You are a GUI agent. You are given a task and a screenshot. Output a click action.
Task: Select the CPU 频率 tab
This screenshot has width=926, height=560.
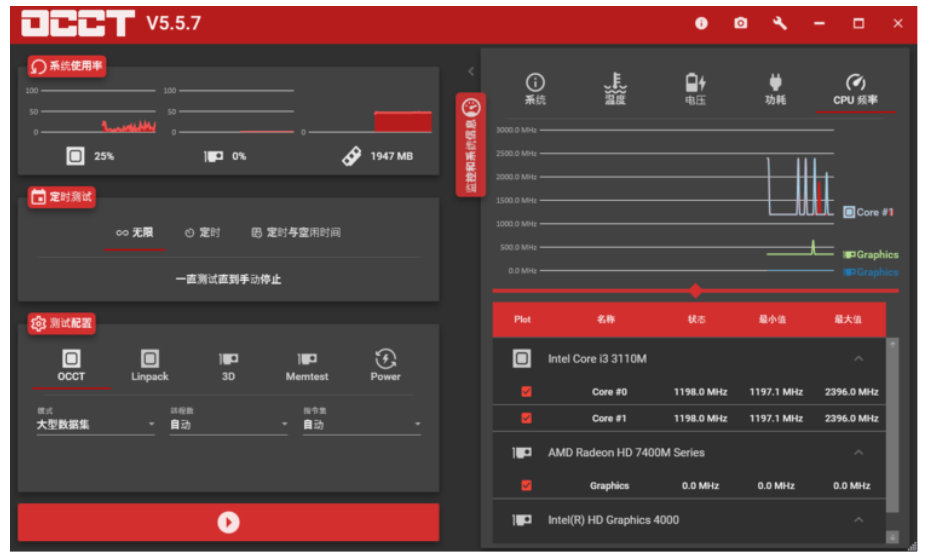855,90
